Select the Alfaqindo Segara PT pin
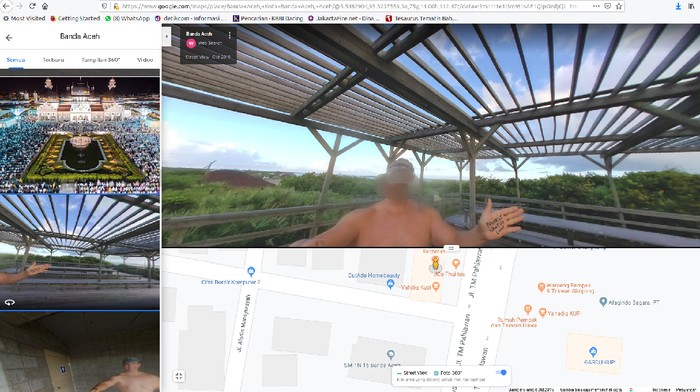This screenshot has height=392, width=700. click(x=603, y=302)
